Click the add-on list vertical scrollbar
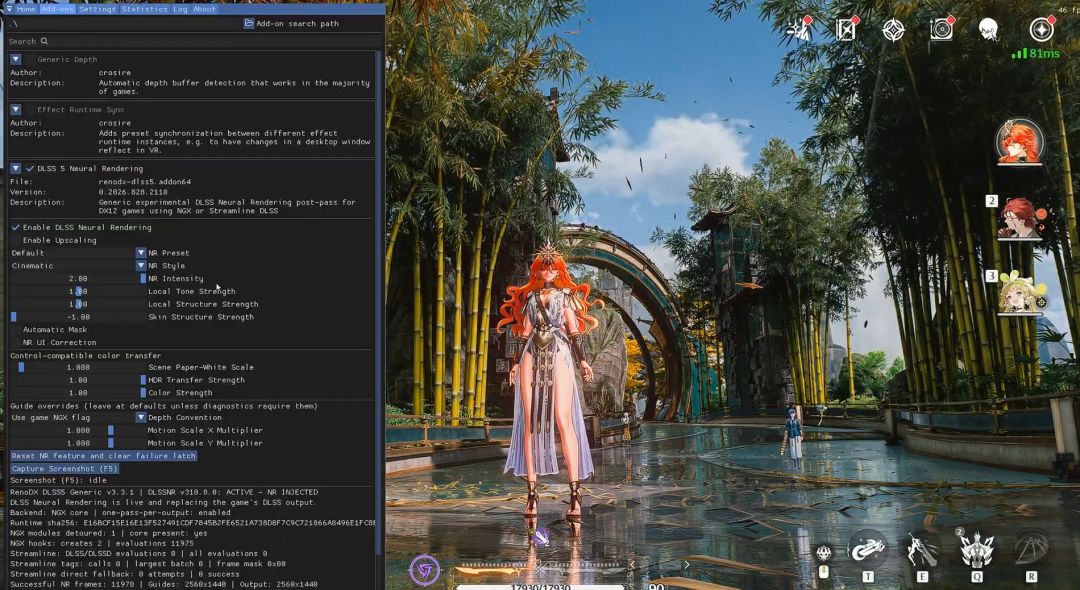 tap(378, 303)
